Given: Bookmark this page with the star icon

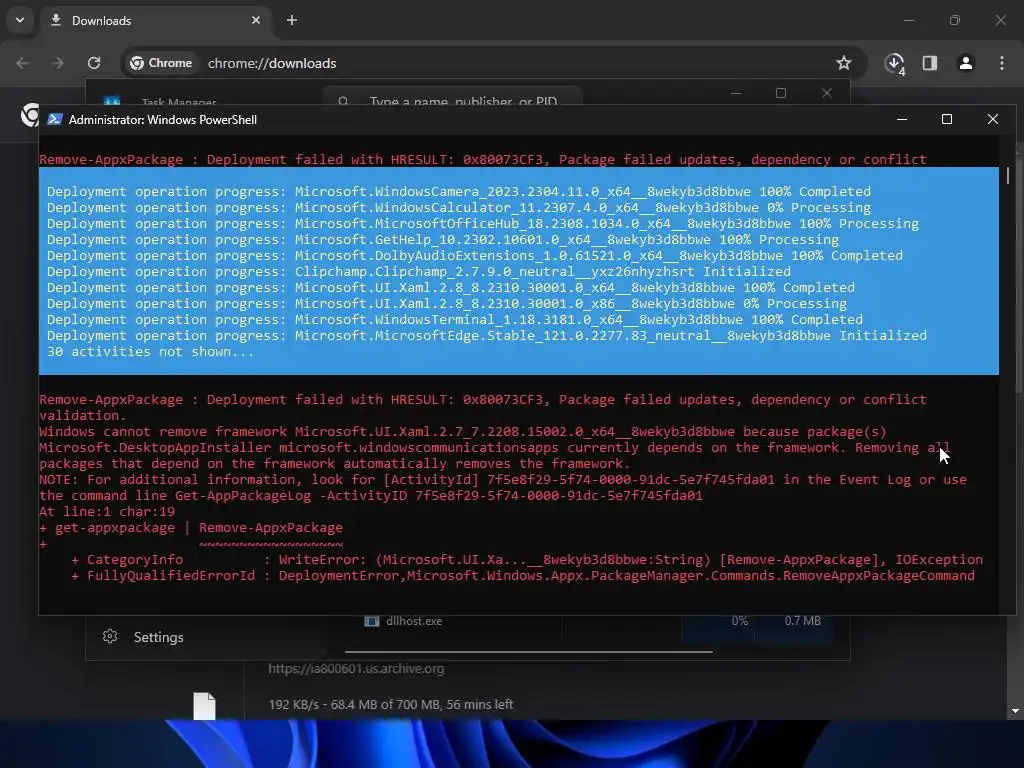Looking at the screenshot, I should 844,63.
